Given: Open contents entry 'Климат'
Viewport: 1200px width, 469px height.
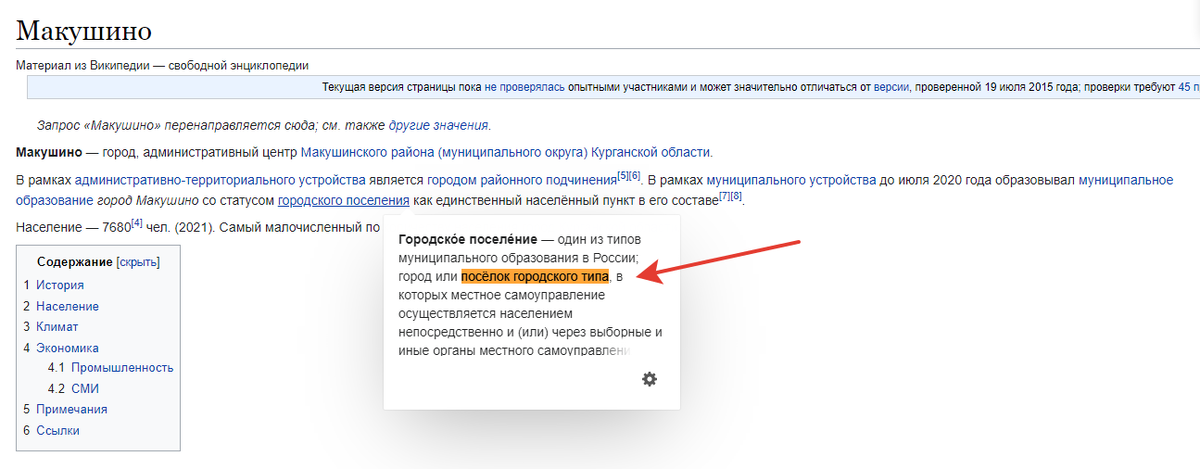Looking at the screenshot, I should 57,327.
